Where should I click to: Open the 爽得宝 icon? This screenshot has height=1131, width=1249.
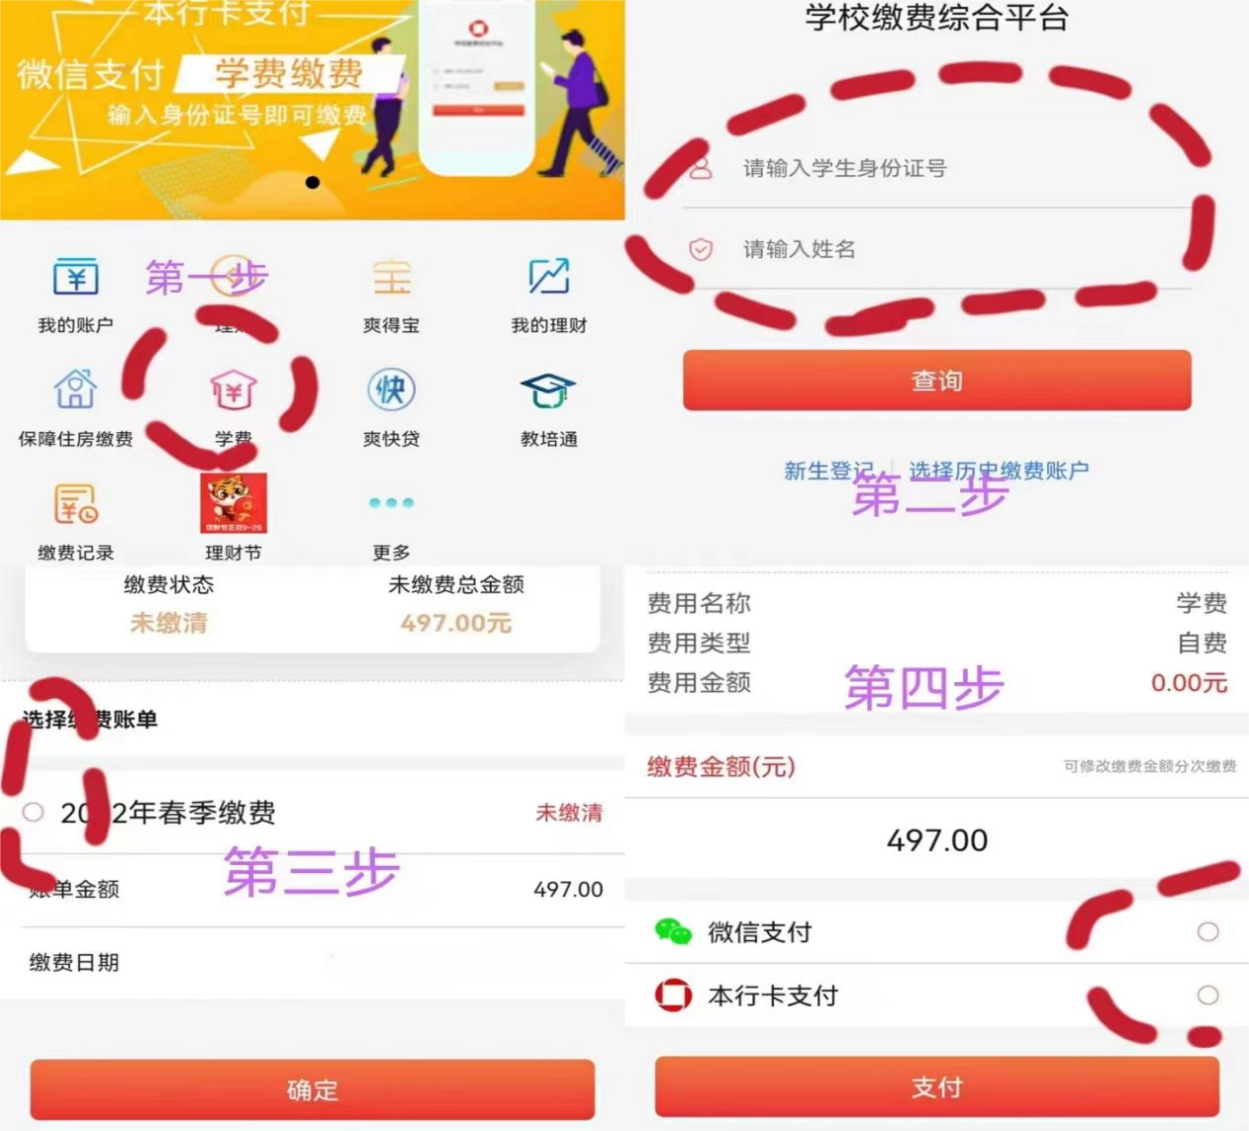tap(392, 277)
